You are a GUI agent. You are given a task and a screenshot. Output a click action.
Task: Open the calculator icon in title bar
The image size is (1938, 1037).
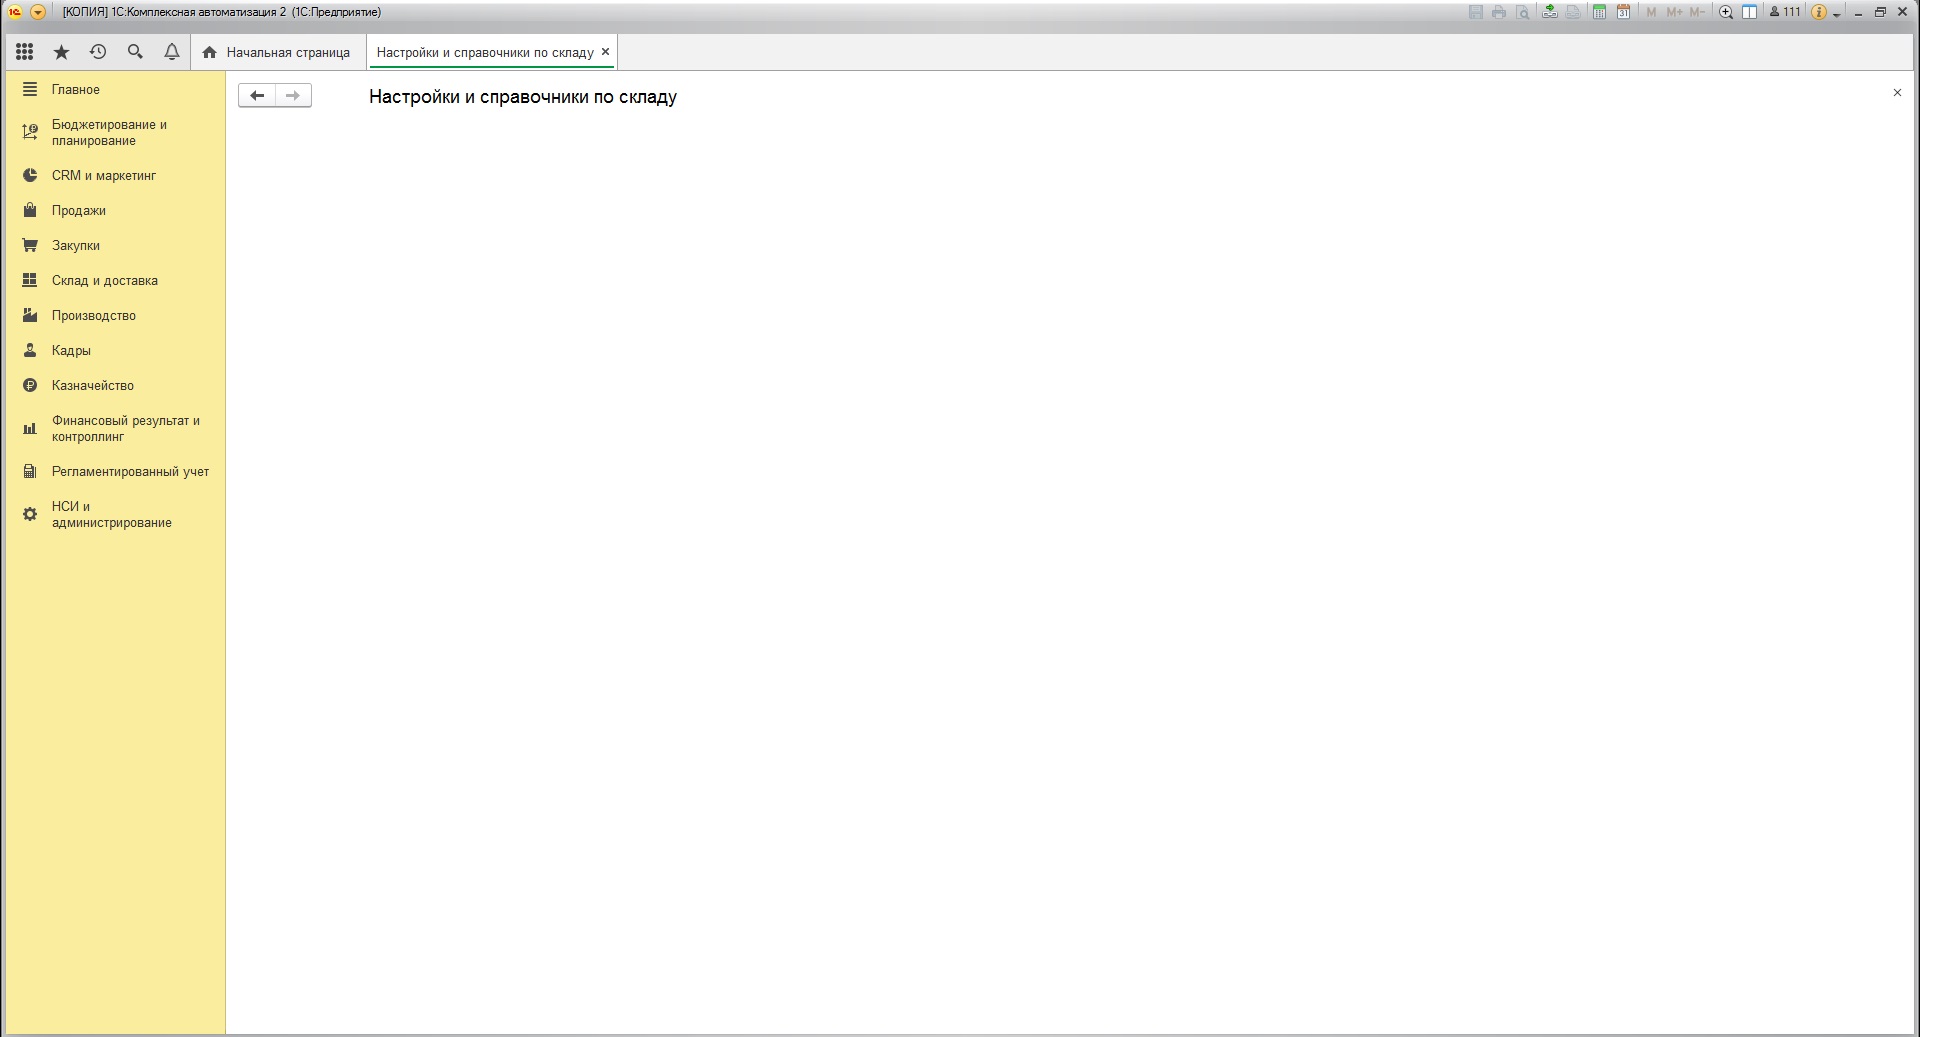pyautogui.click(x=1599, y=12)
